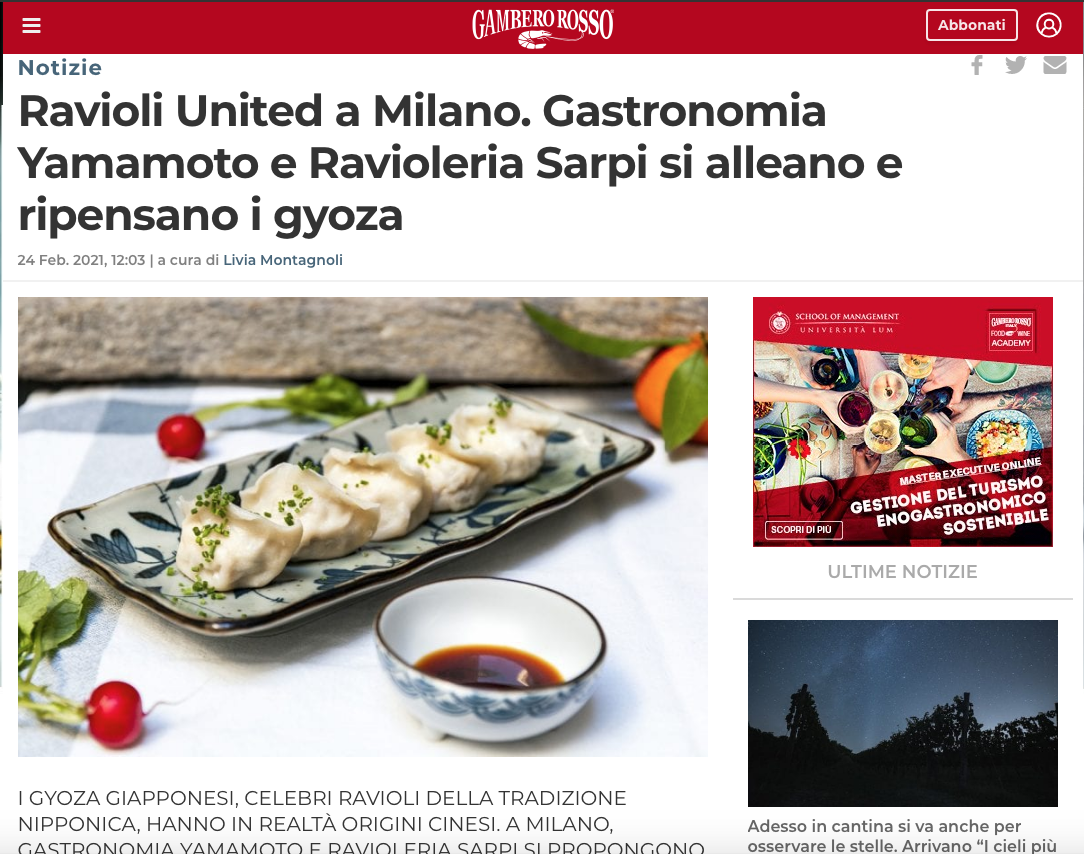Click the Università LUM crest in ad
The height and width of the screenshot is (854, 1084).
(x=779, y=323)
